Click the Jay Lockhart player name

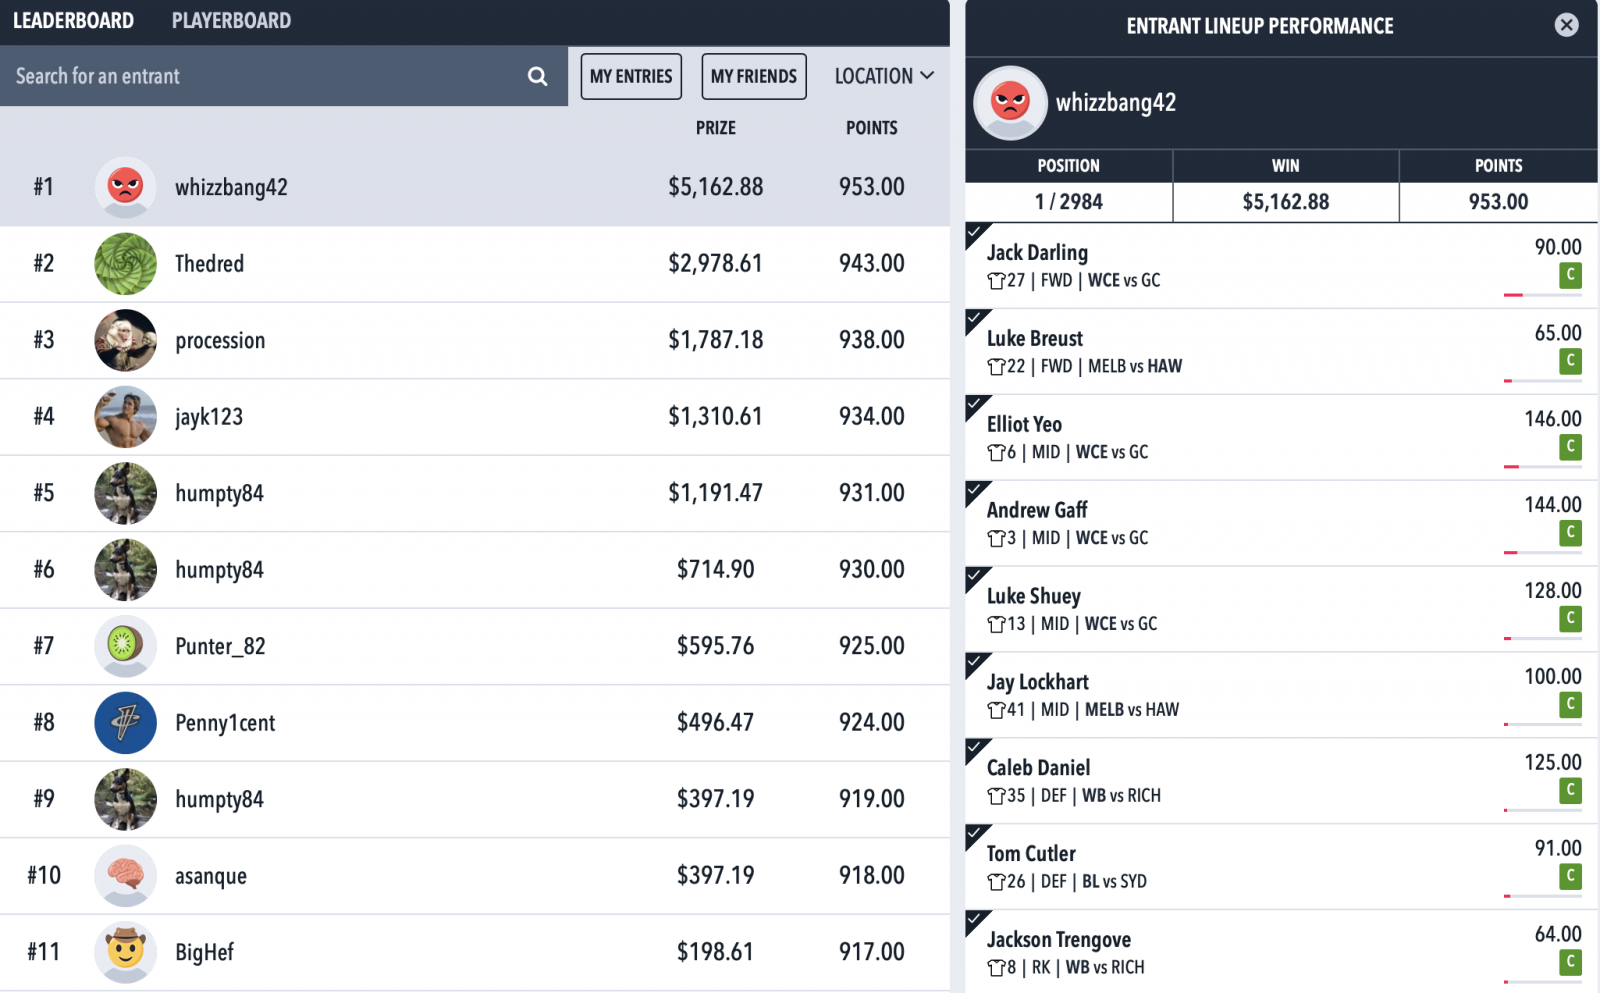(x=1038, y=682)
